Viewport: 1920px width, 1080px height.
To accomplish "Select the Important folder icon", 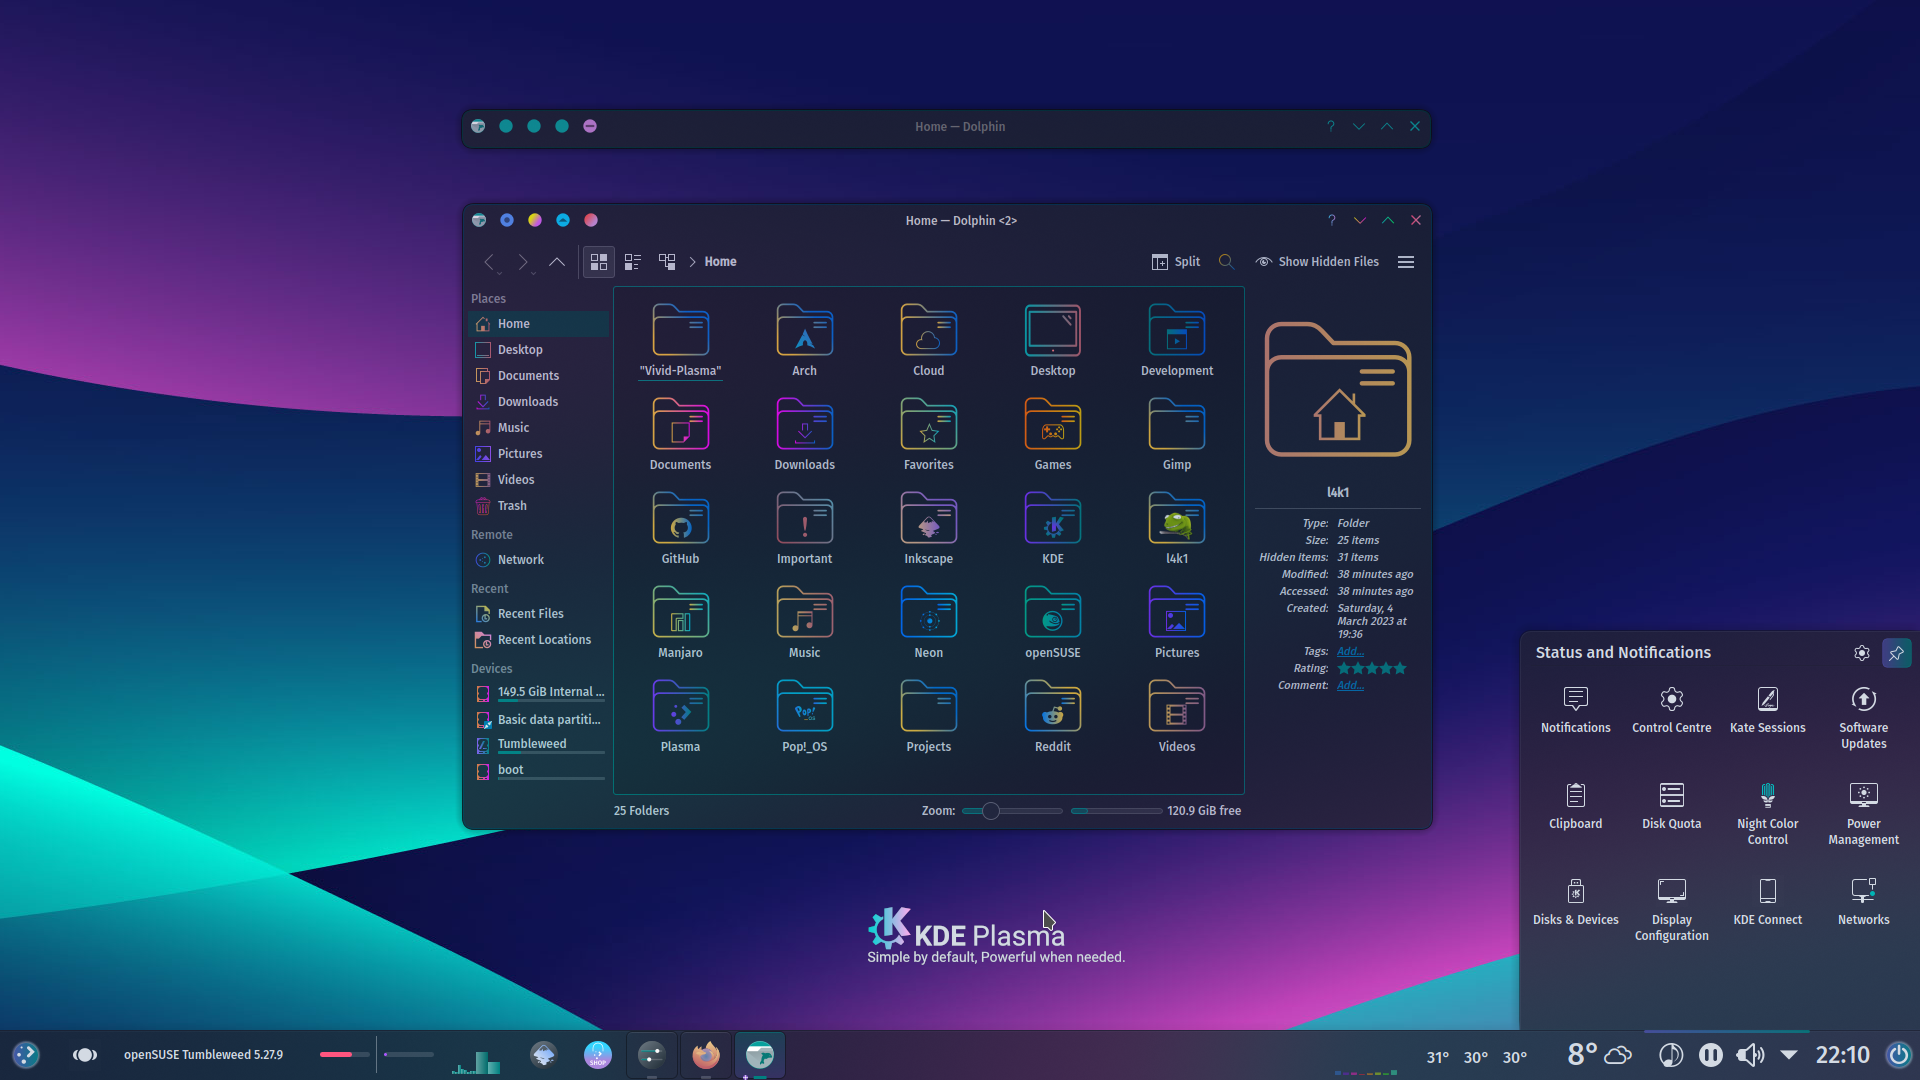I will click(x=804, y=518).
